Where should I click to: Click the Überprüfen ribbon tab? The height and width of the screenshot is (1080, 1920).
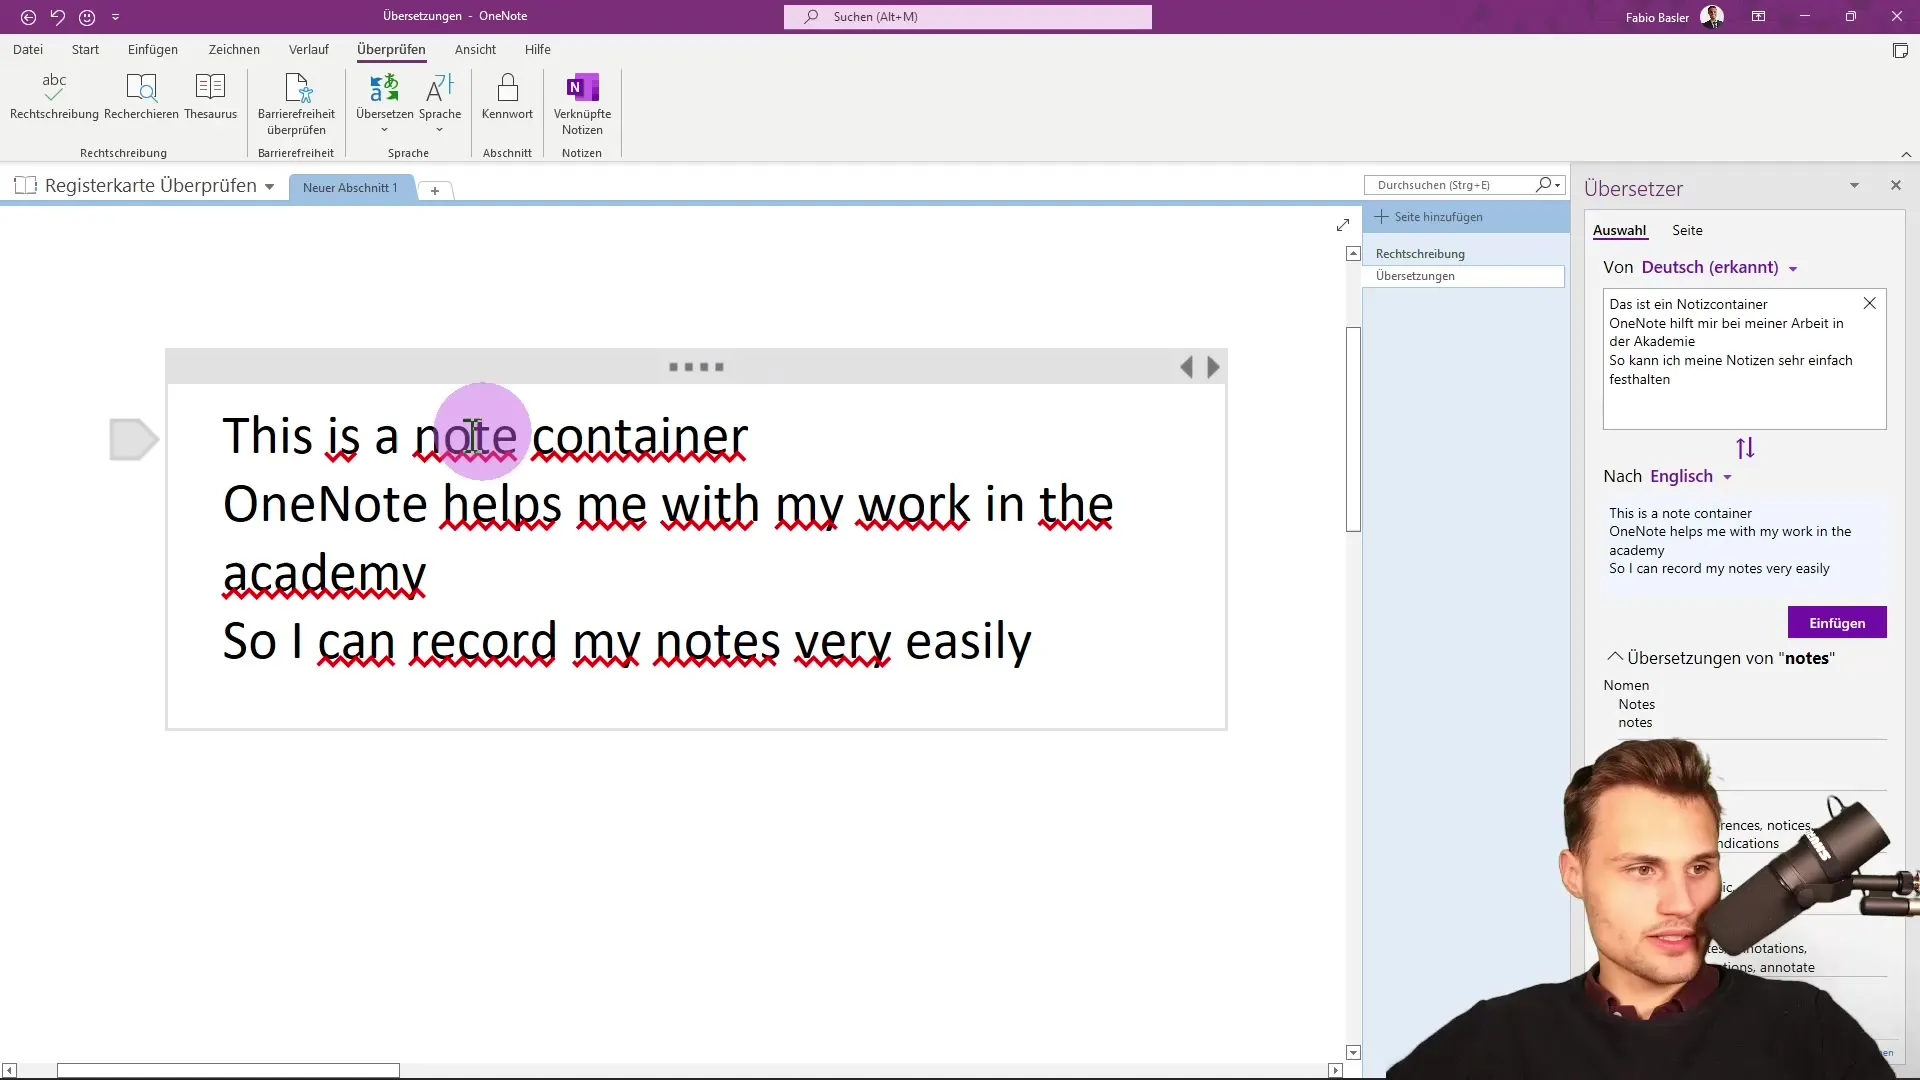pyautogui.click(x=391, y=49)
